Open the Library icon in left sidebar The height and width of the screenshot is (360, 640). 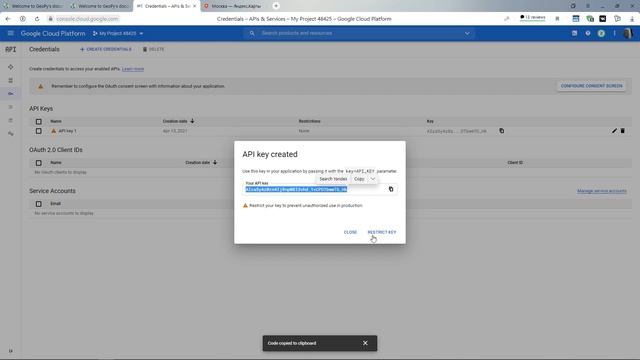[x=11, y=80]
